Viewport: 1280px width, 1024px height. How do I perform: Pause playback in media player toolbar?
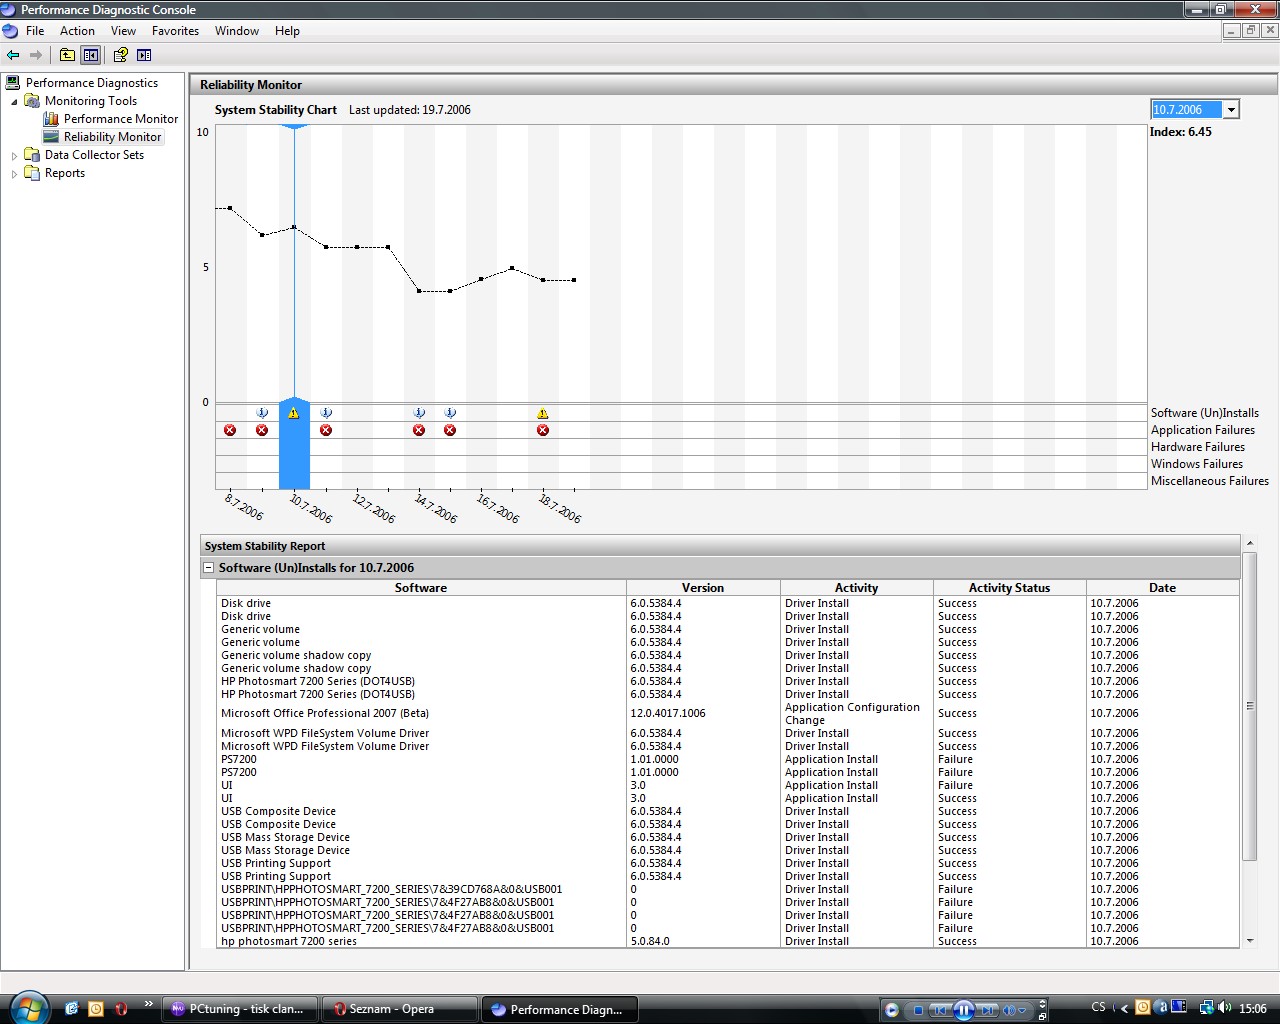click(x=963, y=1010)
